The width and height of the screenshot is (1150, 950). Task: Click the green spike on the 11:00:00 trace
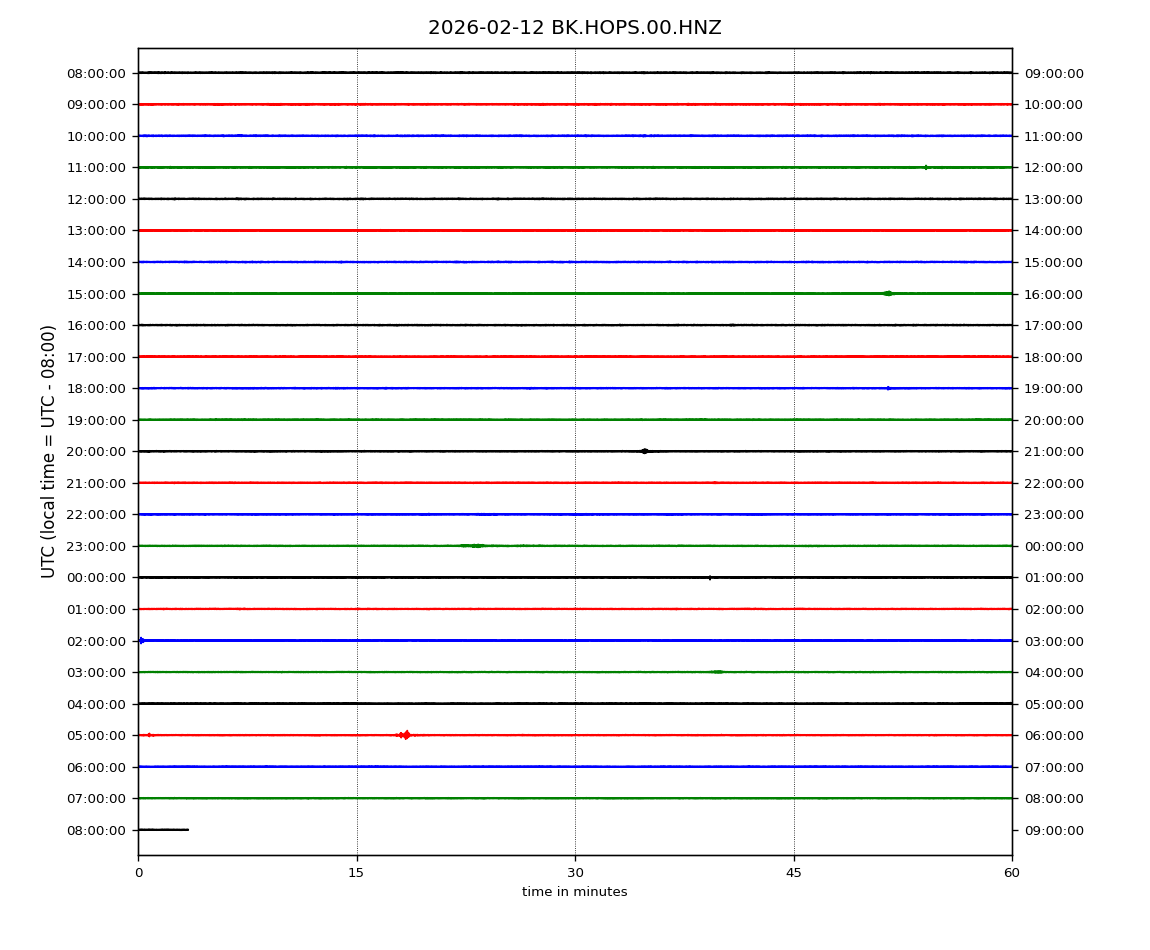pyautogui.click(x=925, y=167)
